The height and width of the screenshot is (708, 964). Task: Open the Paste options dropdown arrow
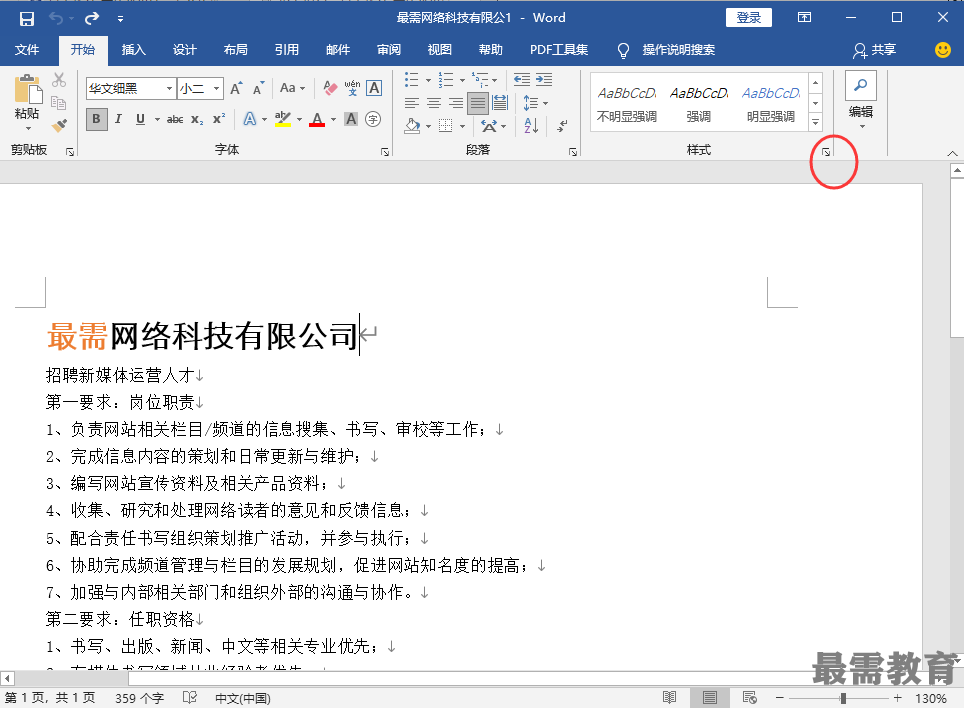[x=28, y=128]
